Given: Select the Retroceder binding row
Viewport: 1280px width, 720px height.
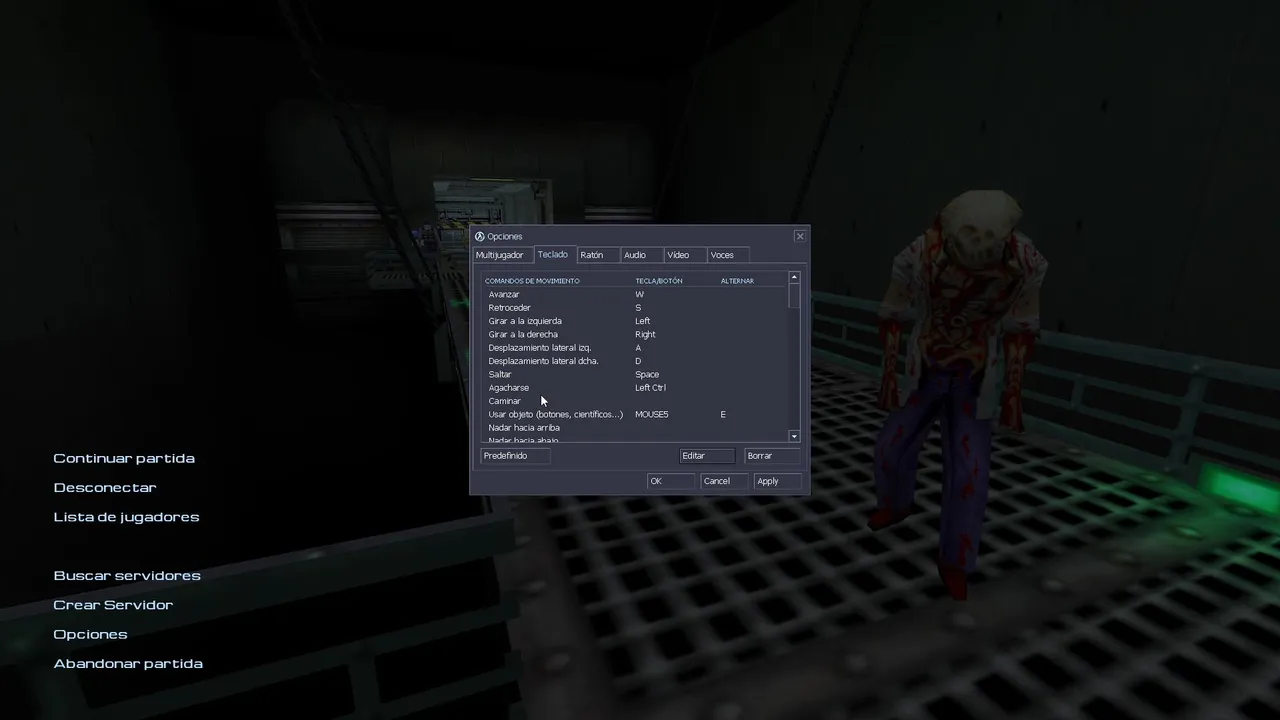Looking at the screenshot, I should point(635,308).
